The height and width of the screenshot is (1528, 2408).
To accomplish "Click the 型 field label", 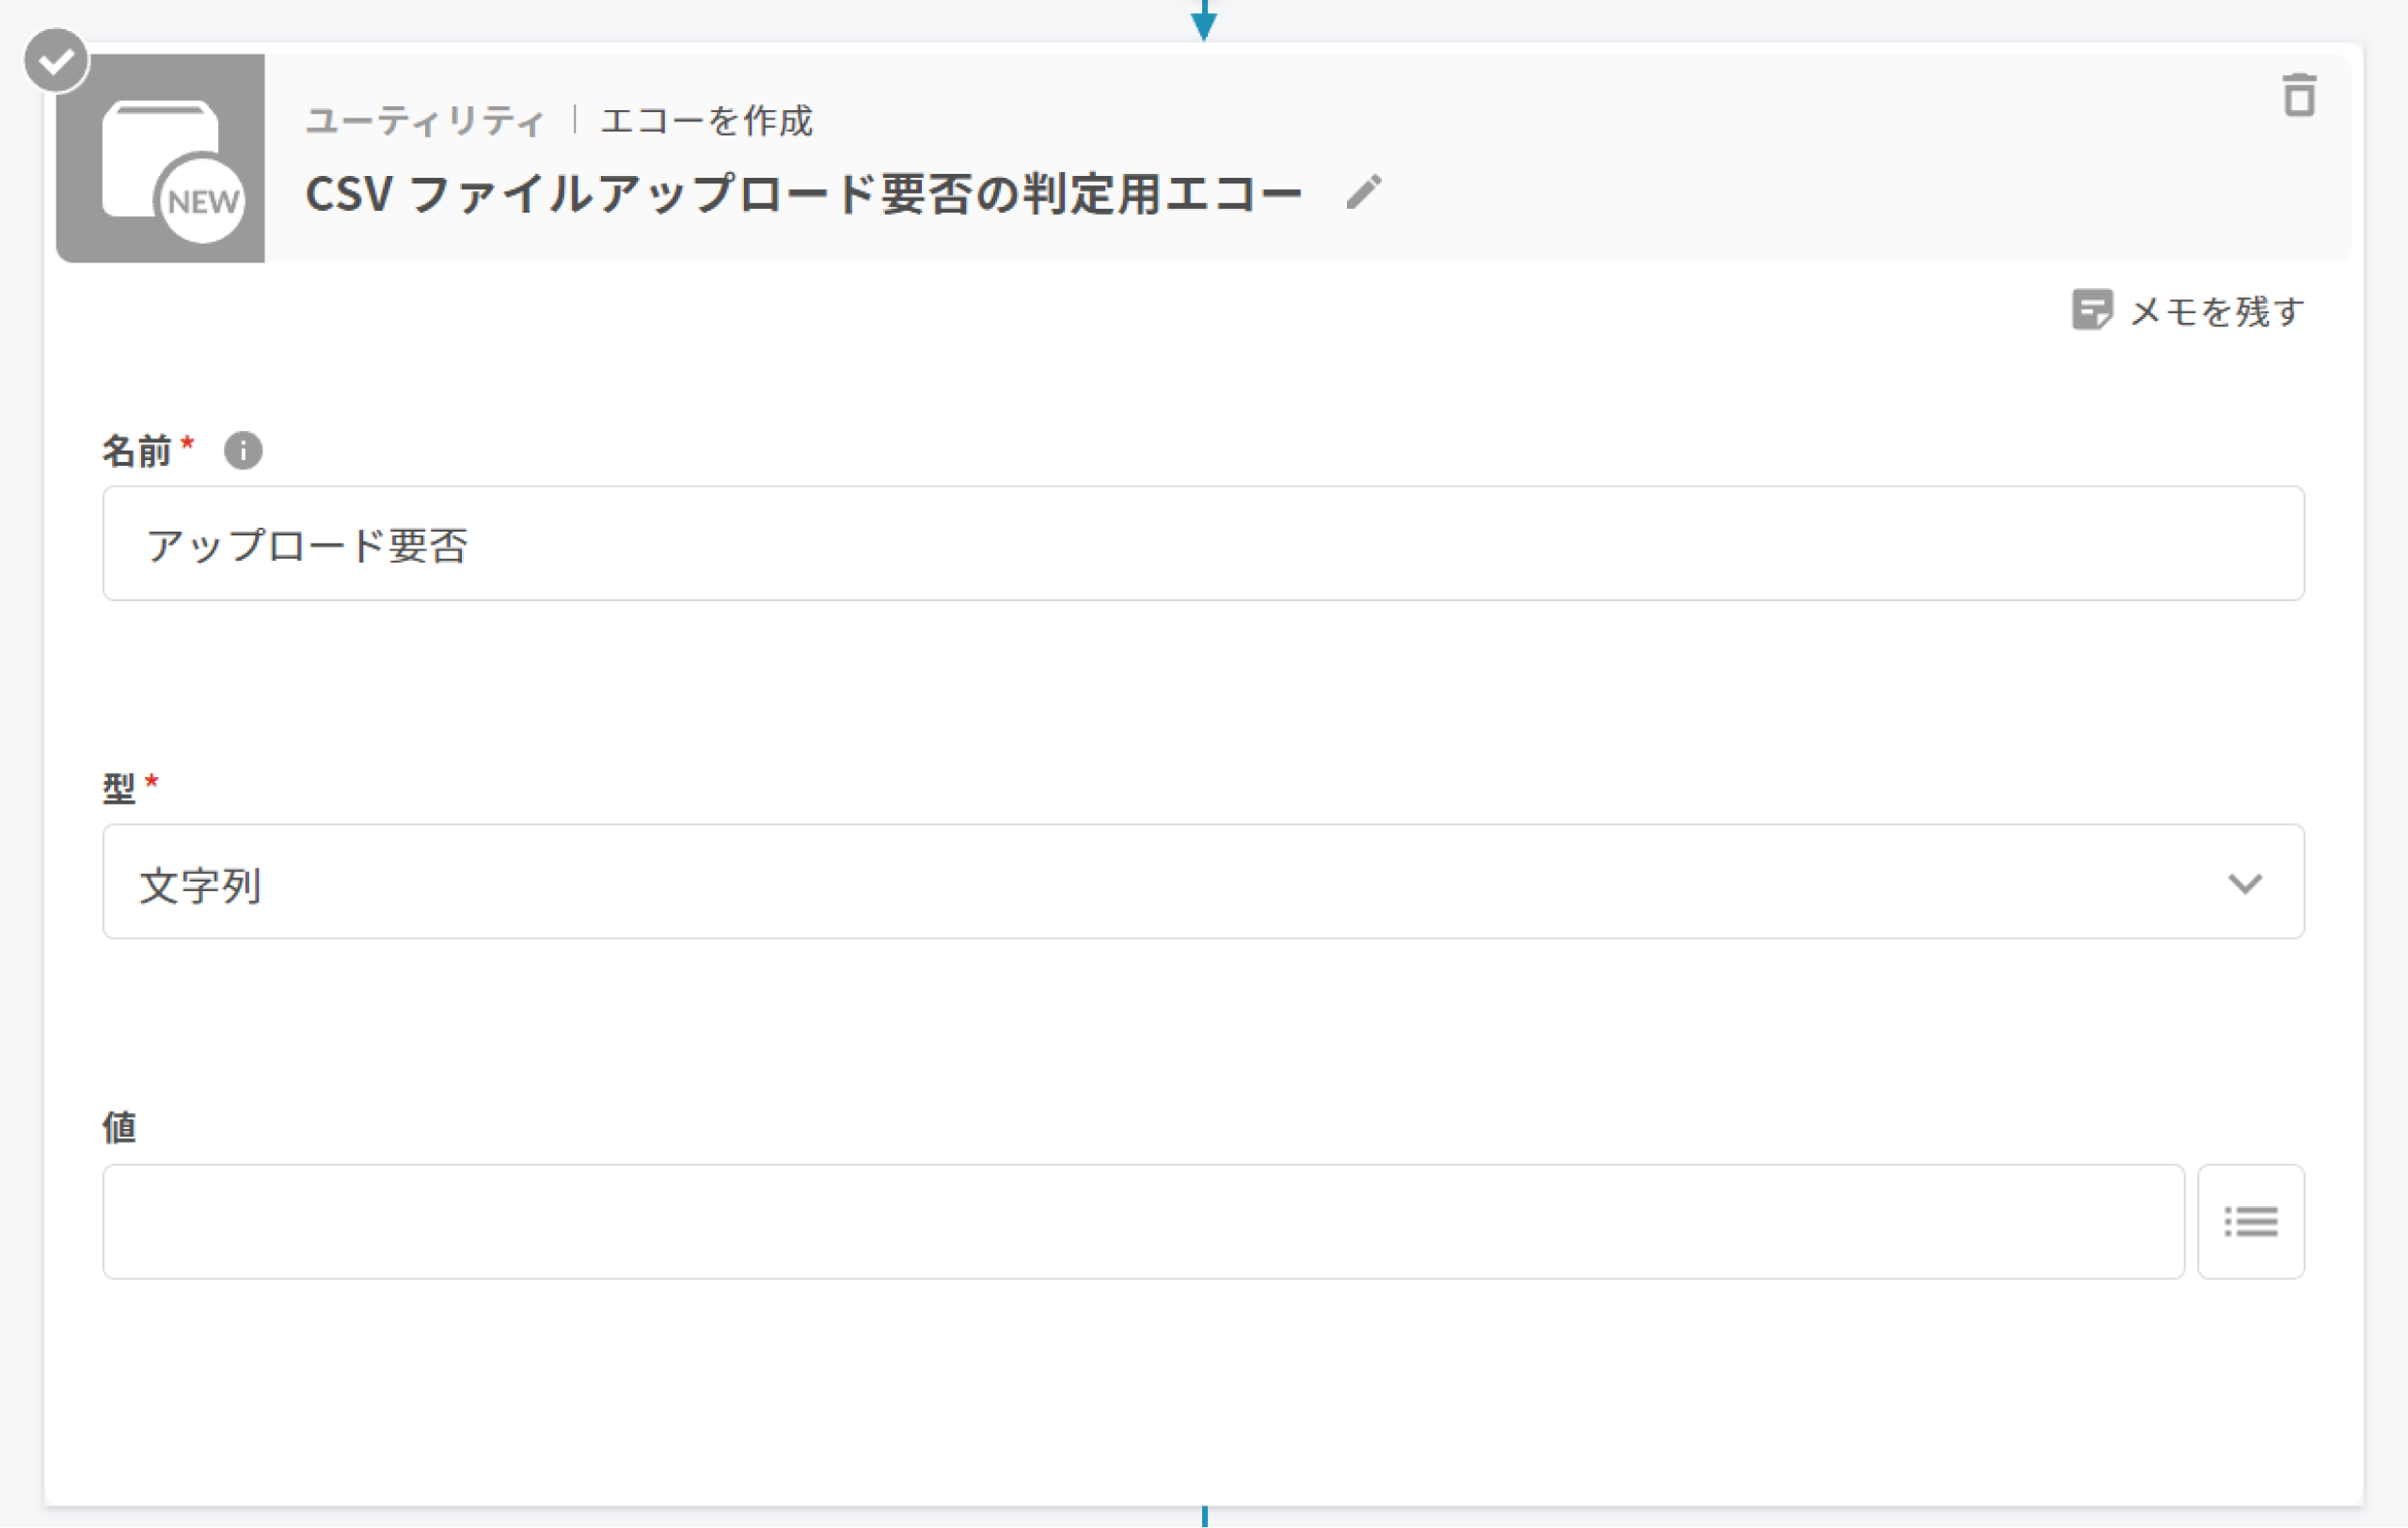I will click(119, 788).
